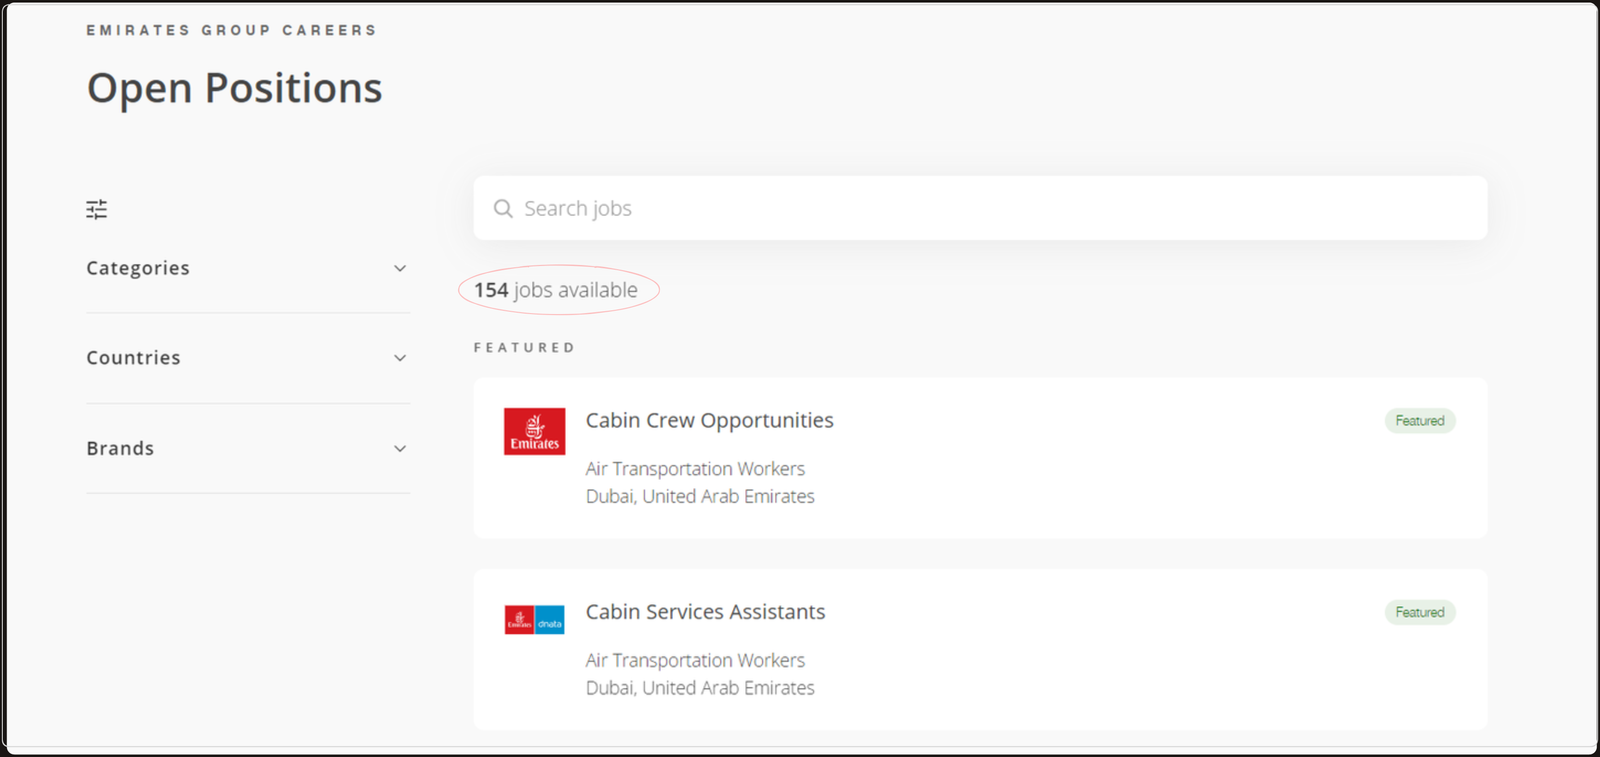This screenshot has width=1600, height=757.
Task: Click Dubai location under Cabin Crew Opportunities
Action: 700,496
